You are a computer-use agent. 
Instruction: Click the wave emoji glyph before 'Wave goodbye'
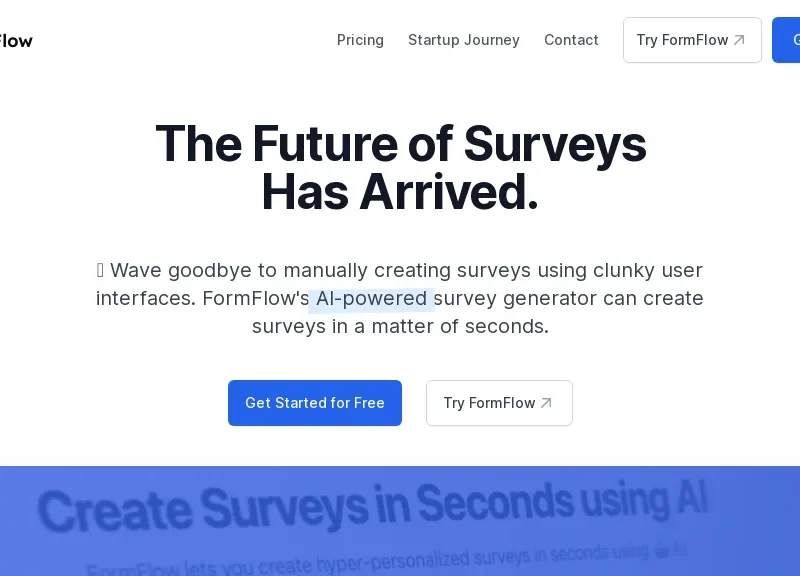(x=100, y=270)
